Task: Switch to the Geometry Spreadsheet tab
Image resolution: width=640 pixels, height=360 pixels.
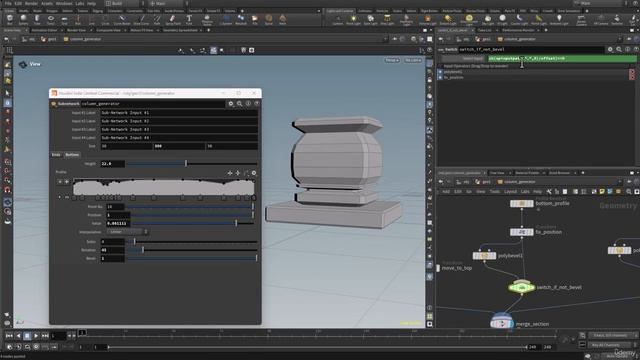Action: click(x=180, y=30)
